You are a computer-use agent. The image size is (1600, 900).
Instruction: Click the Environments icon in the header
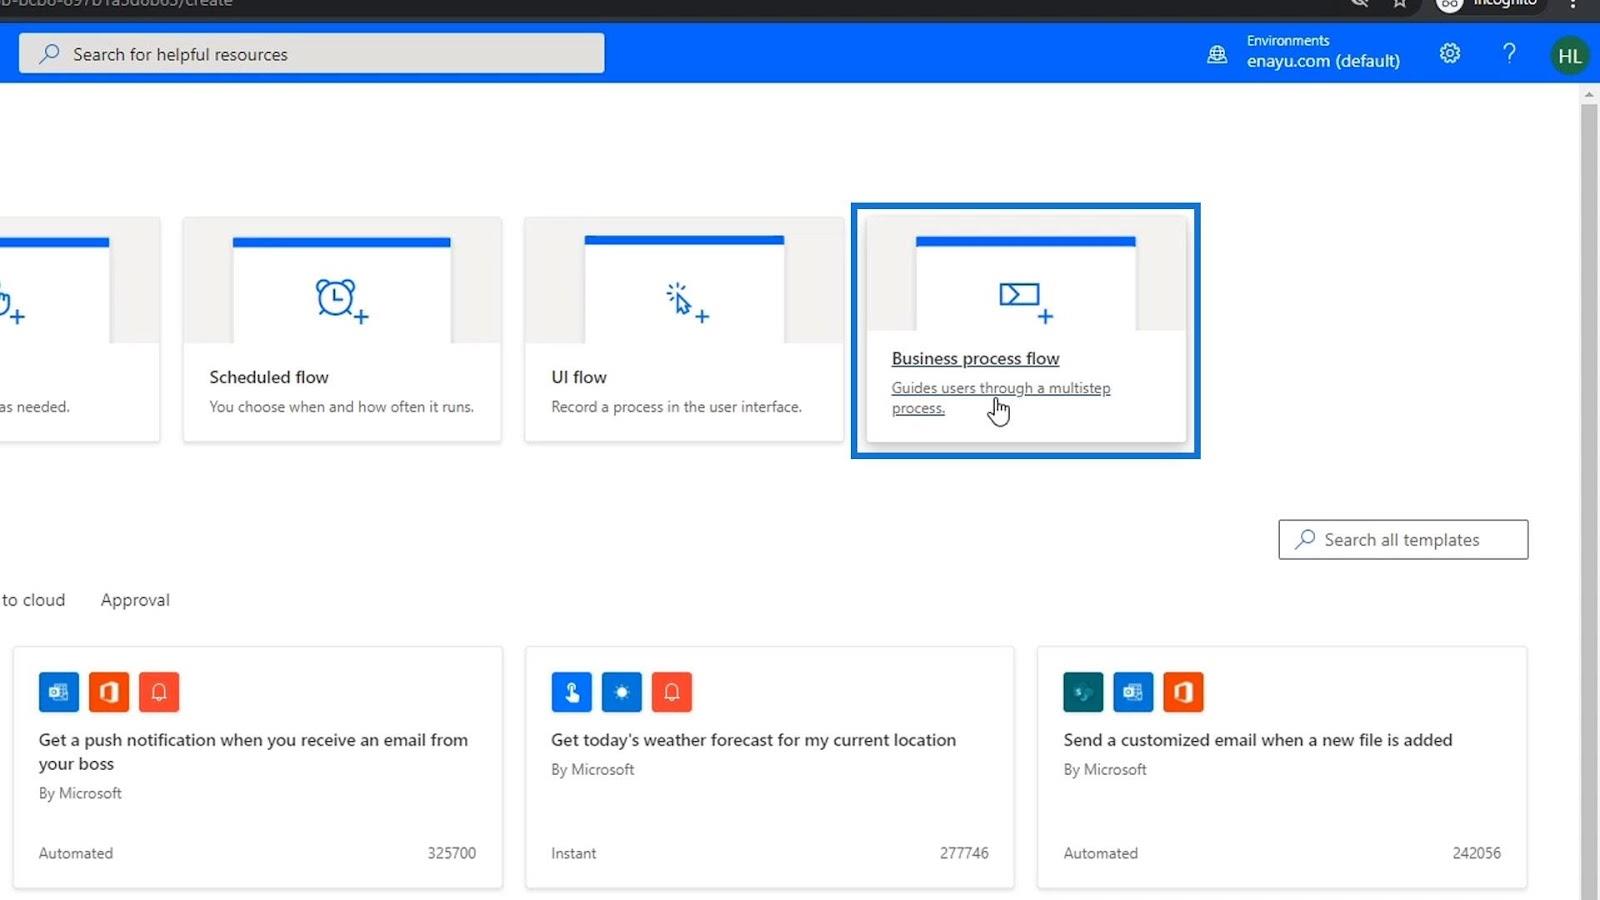(1217, 55)
